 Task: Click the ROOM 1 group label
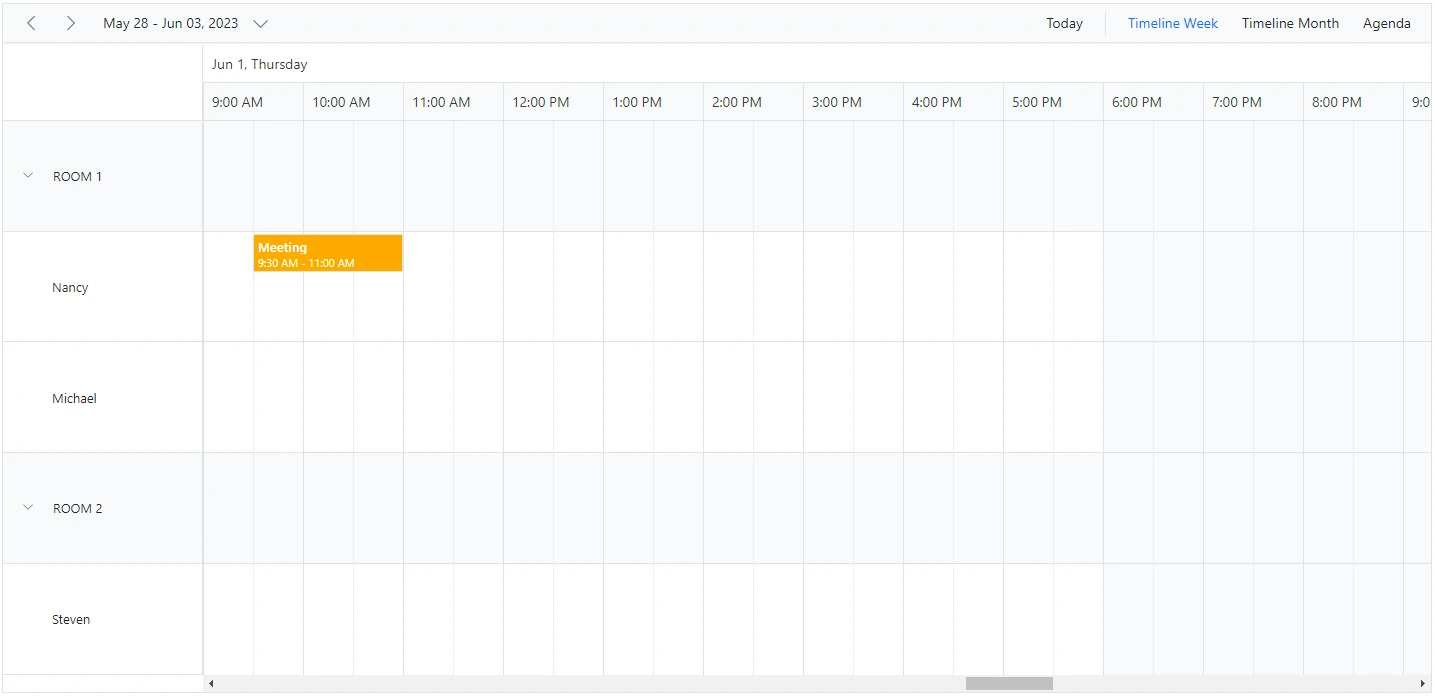[x=78, y=176]
